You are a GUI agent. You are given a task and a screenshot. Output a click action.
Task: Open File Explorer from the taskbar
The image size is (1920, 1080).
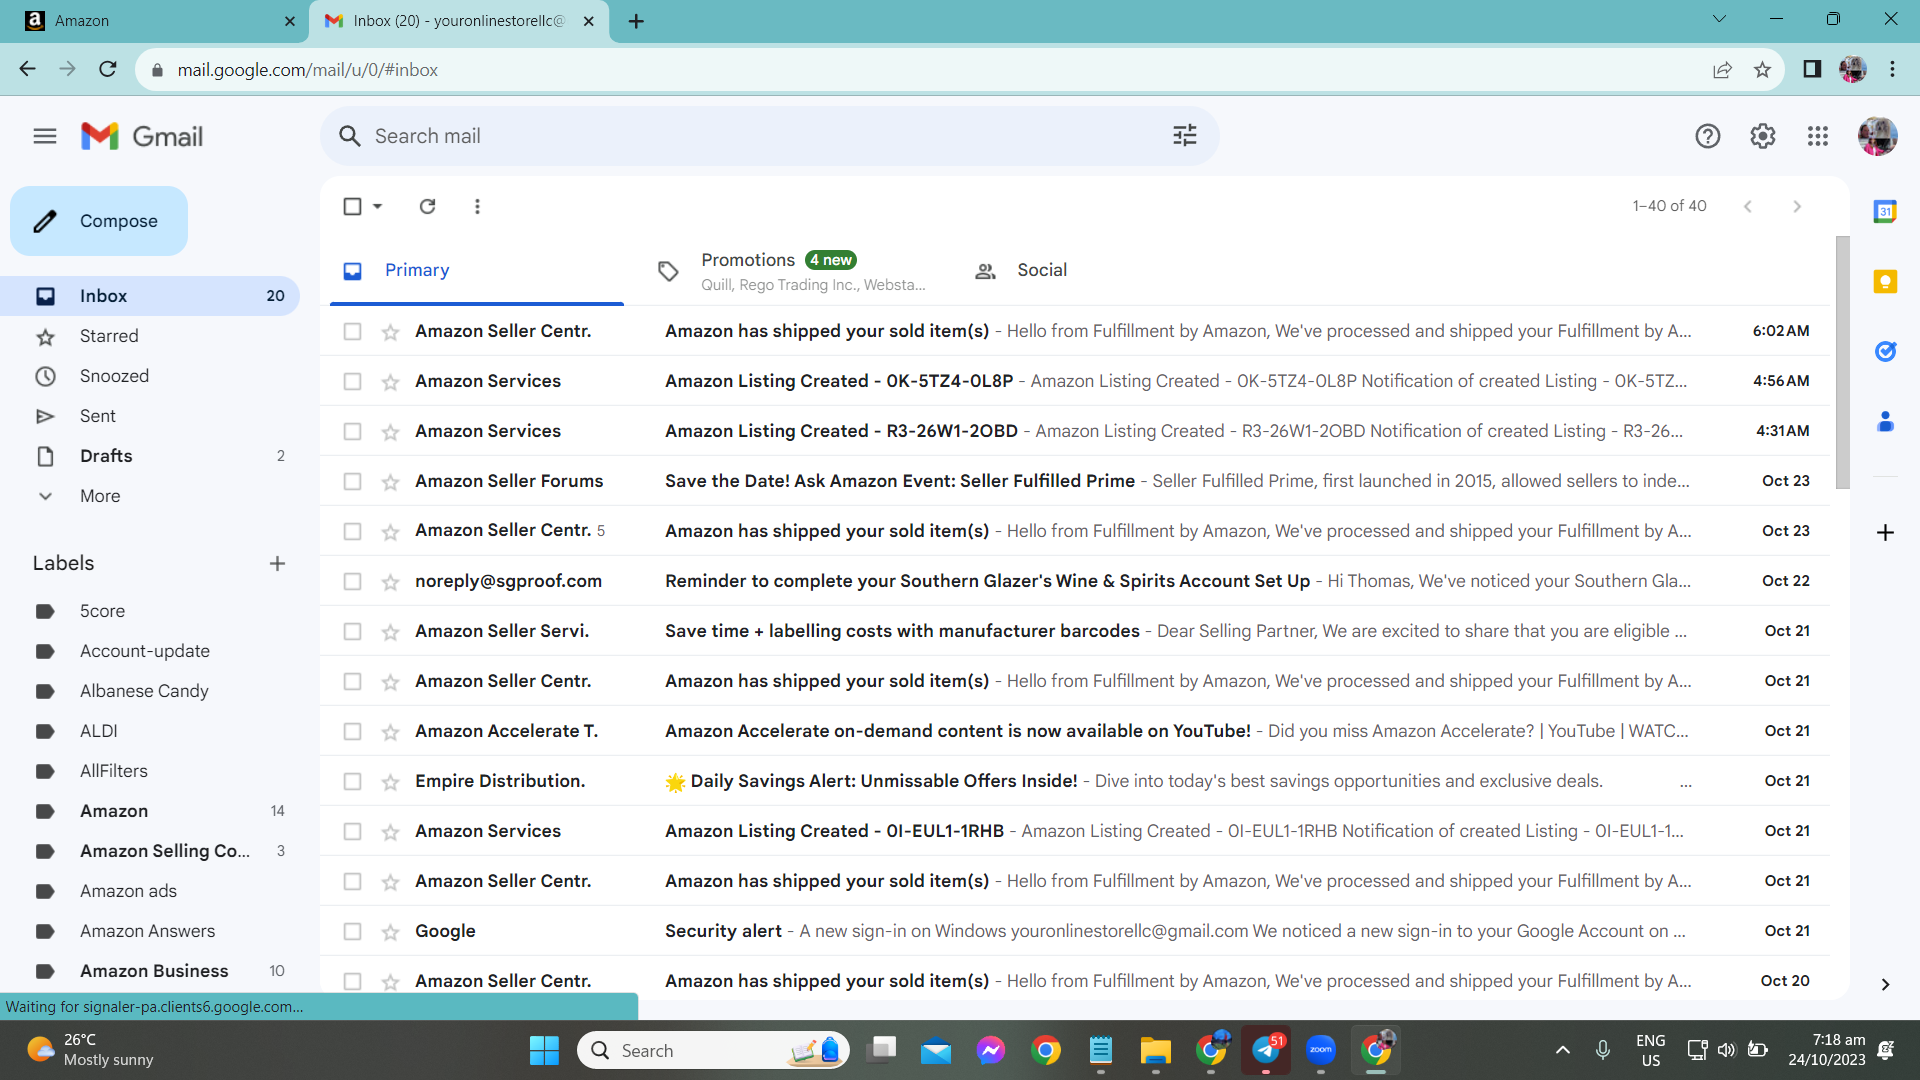[x=1155, y=1050]
